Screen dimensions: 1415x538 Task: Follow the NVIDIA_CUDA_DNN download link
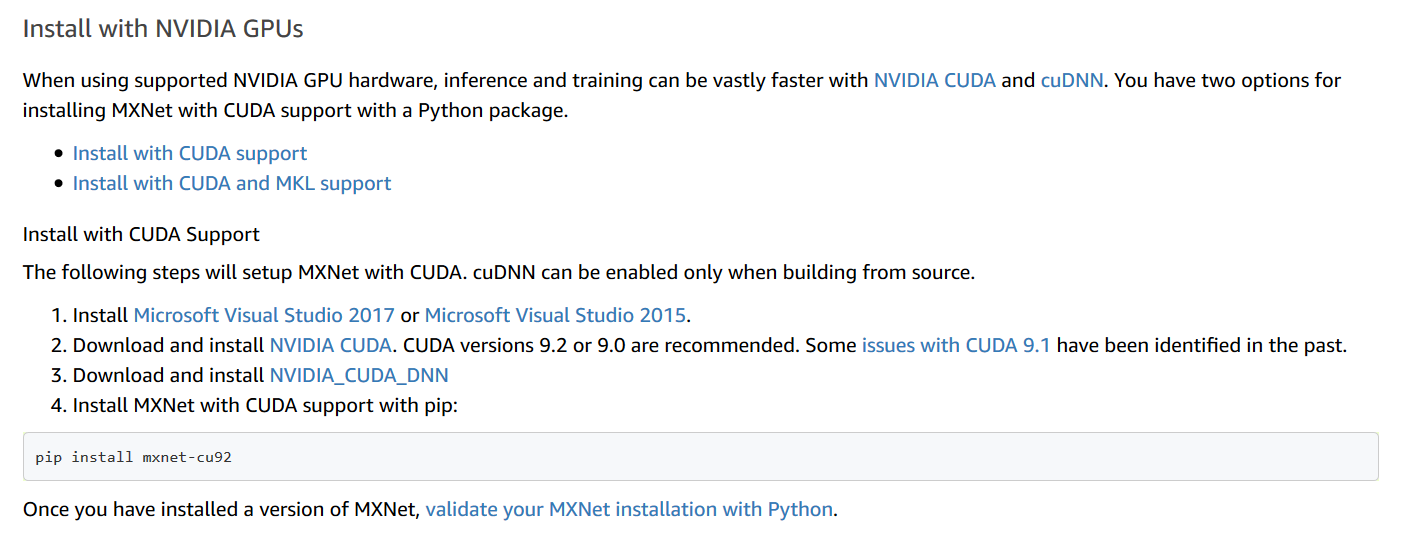pos(359,375)
